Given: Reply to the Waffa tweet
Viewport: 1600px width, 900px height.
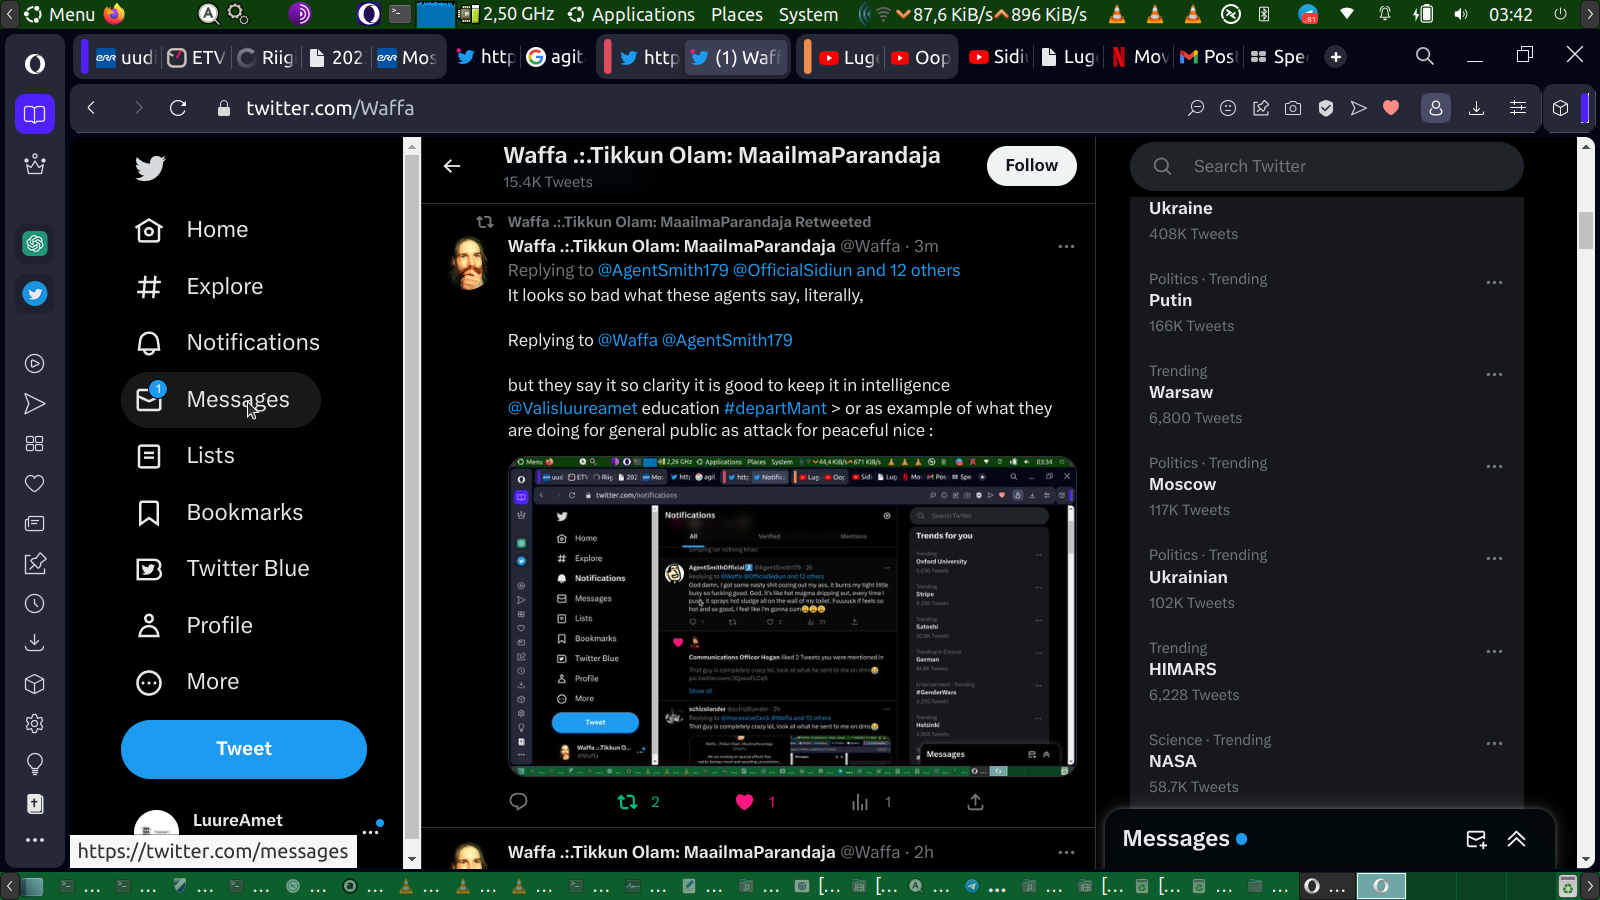Looking at the screenshot, I should 518,802.
